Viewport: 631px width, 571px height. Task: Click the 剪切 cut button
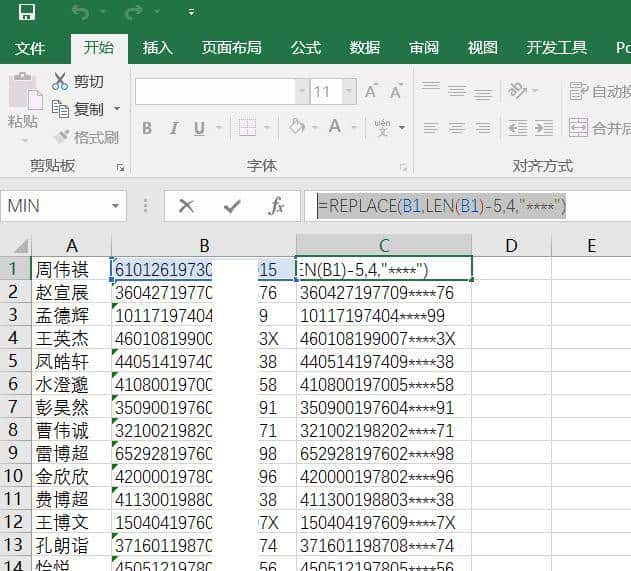click(x=78, y=82)
